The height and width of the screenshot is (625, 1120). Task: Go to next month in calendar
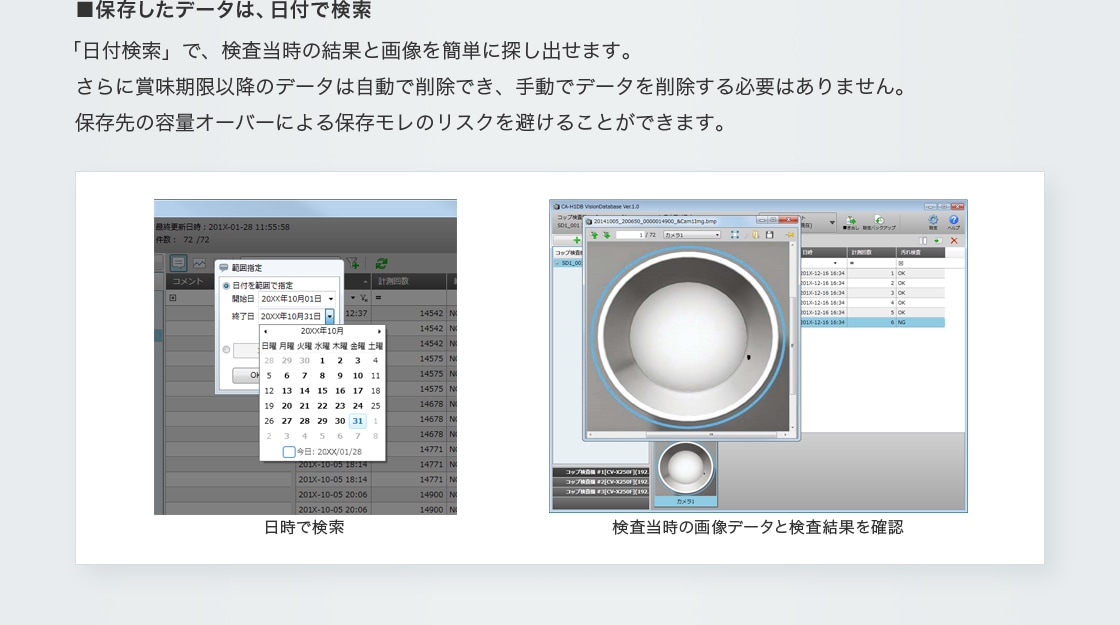pyautogui.click(x=379, y=331)
